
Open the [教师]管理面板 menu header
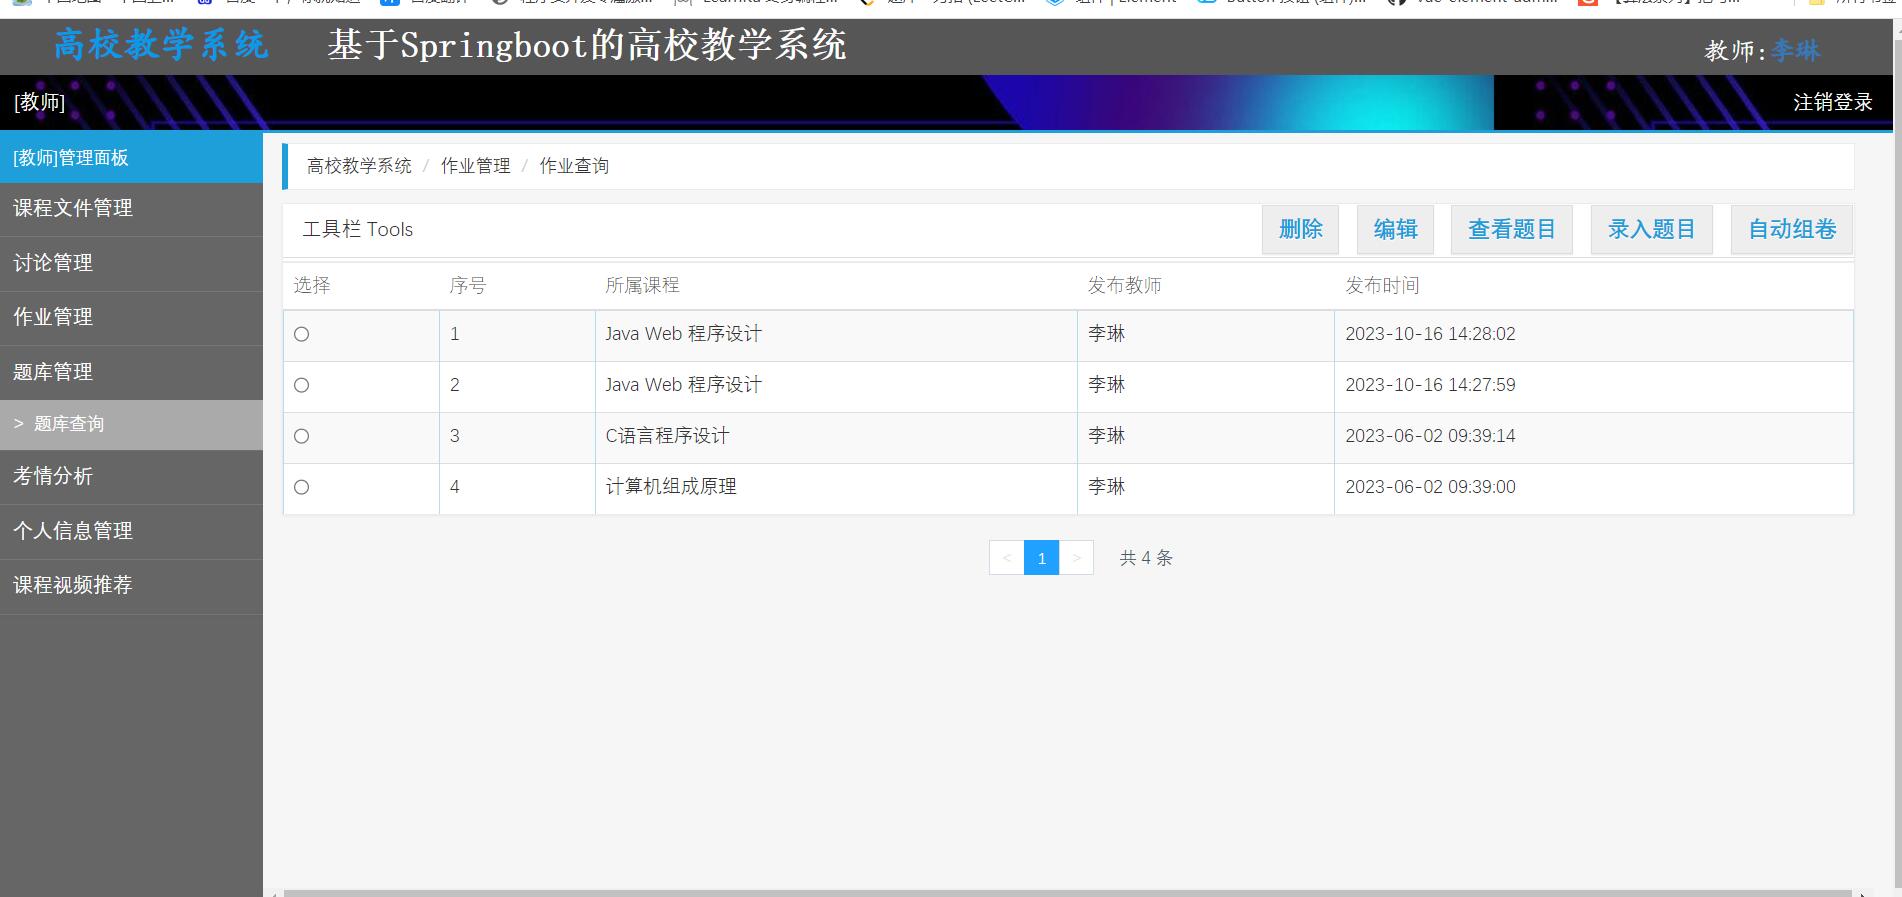[x=131, y=157]
